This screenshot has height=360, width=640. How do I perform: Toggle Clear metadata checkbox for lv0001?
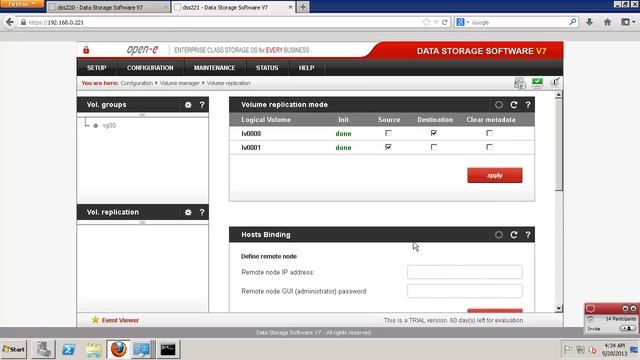tap(489, 147)
